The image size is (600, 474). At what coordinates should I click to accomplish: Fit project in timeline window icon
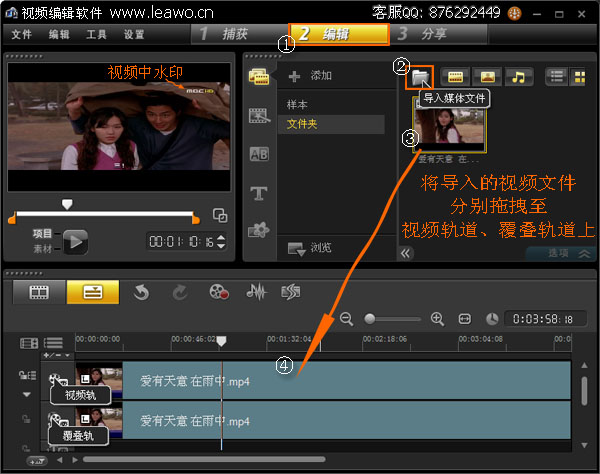coord(464,318)
